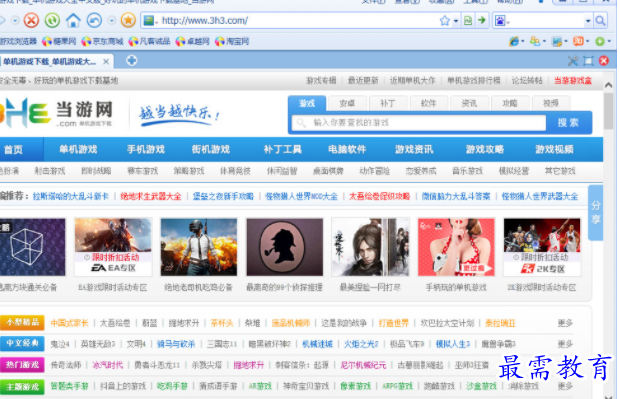Image resolution: width=620 pixels, height=399 pixels.
Task: Click the page scrollbar up arrow
Action: tap(609, 85)
